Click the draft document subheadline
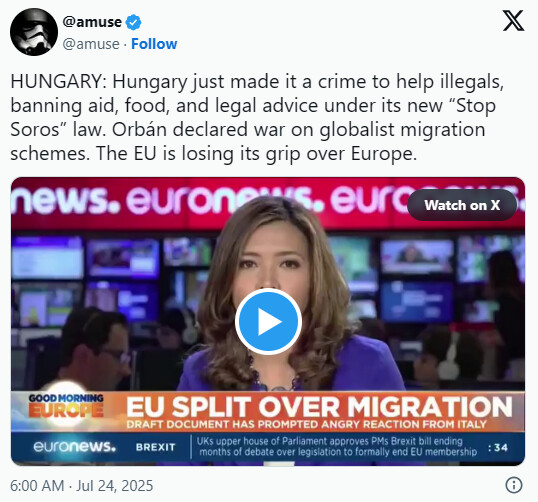The height and width of the screenshot is (502, 538). coord(306,424)
